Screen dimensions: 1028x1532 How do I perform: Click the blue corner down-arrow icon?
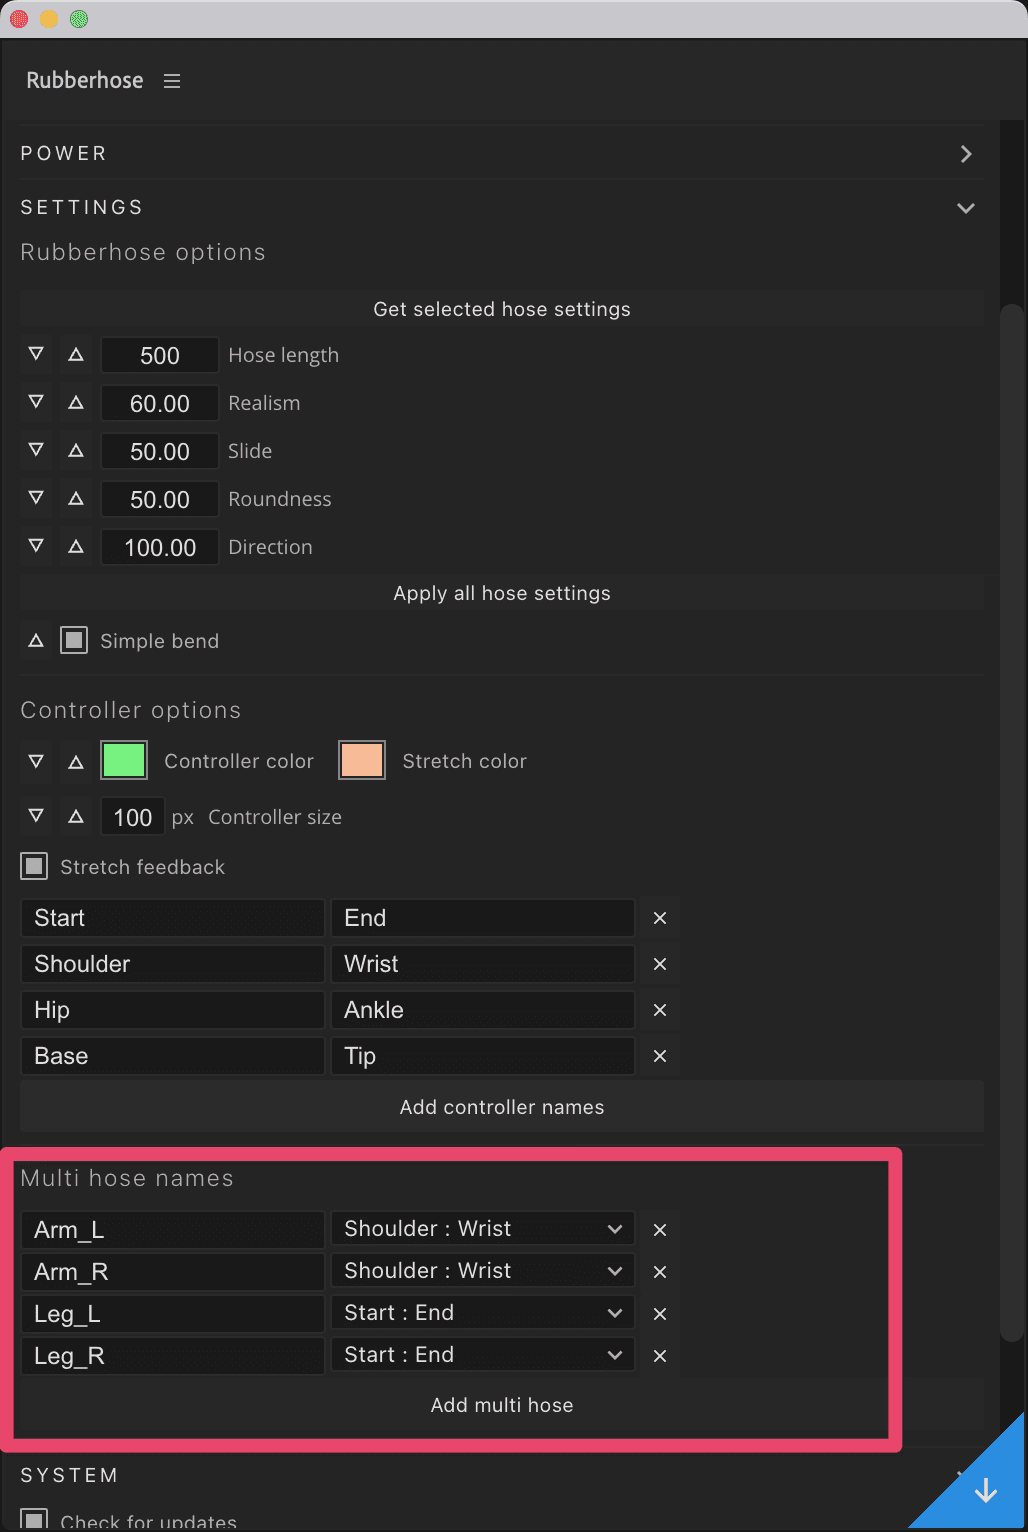point(986,1490)
